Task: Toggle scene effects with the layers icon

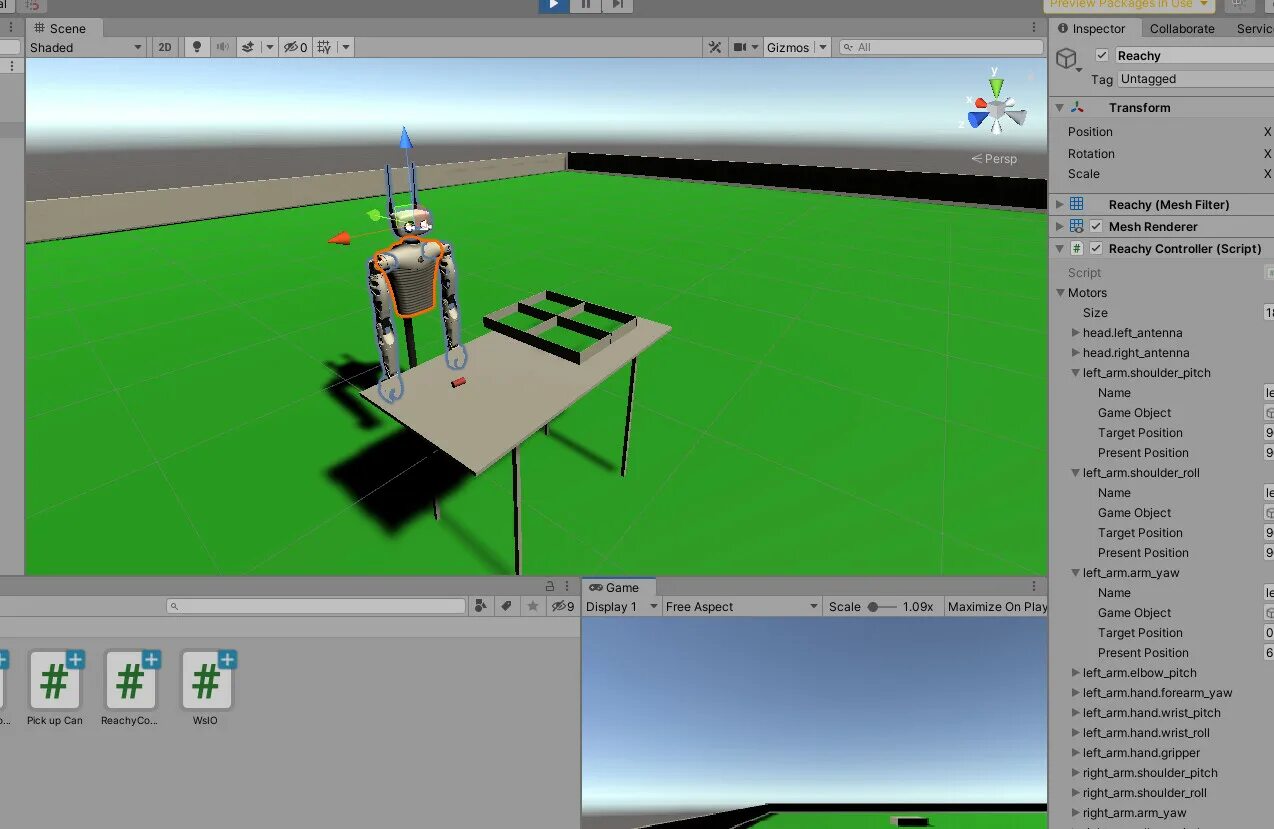Action: point(248,47)
